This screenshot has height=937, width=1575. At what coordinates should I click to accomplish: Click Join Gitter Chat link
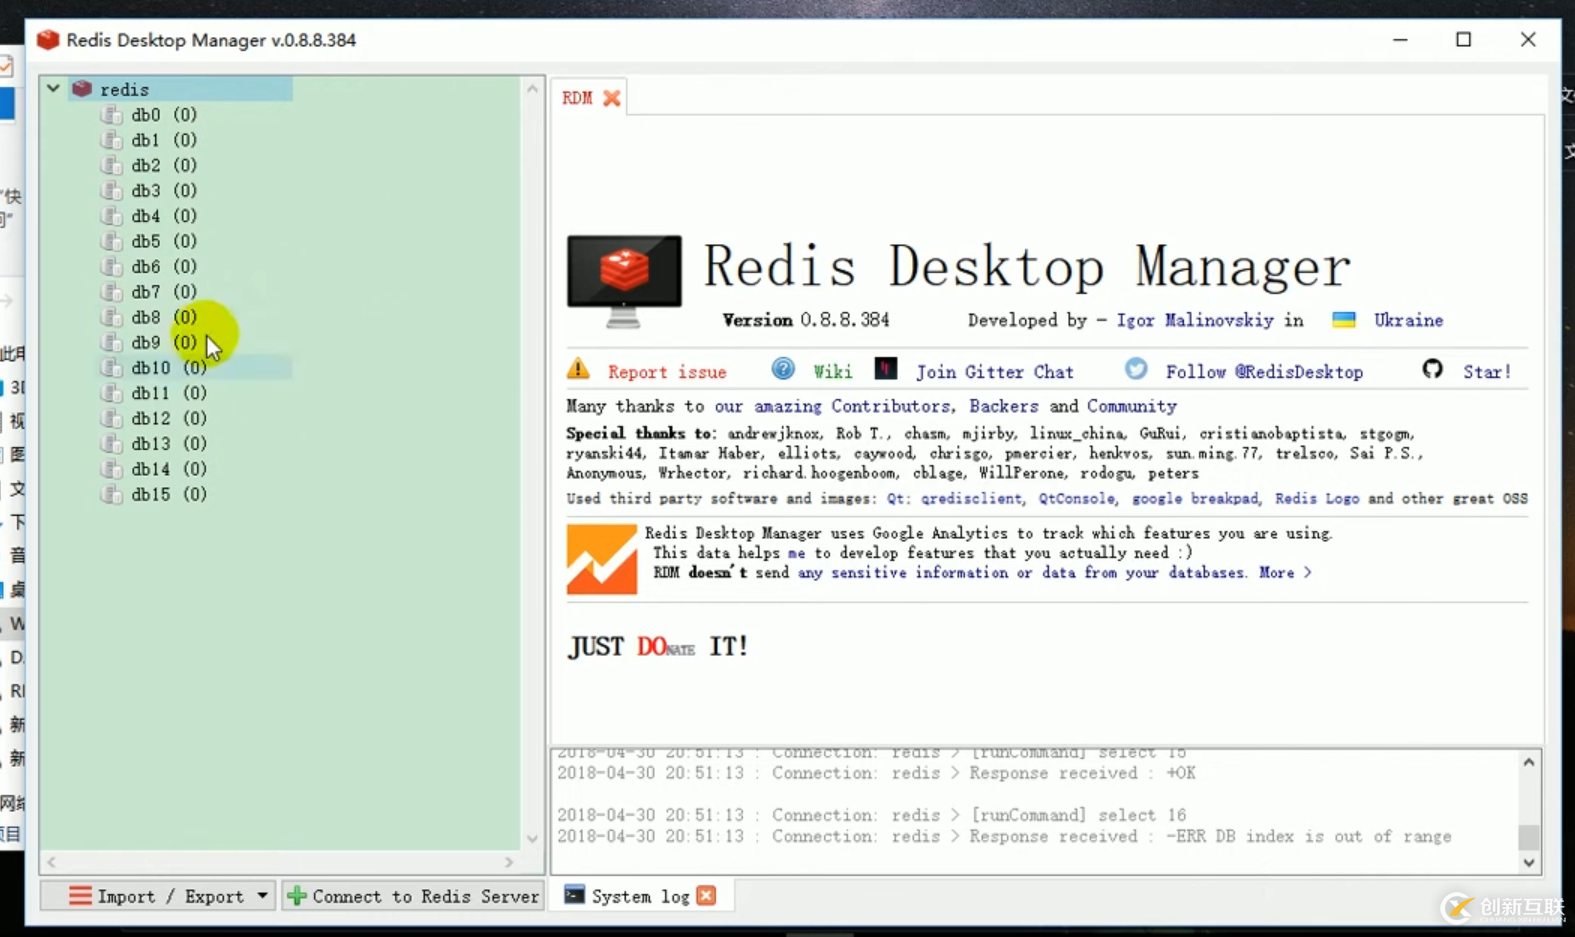(x=995, y=372)
